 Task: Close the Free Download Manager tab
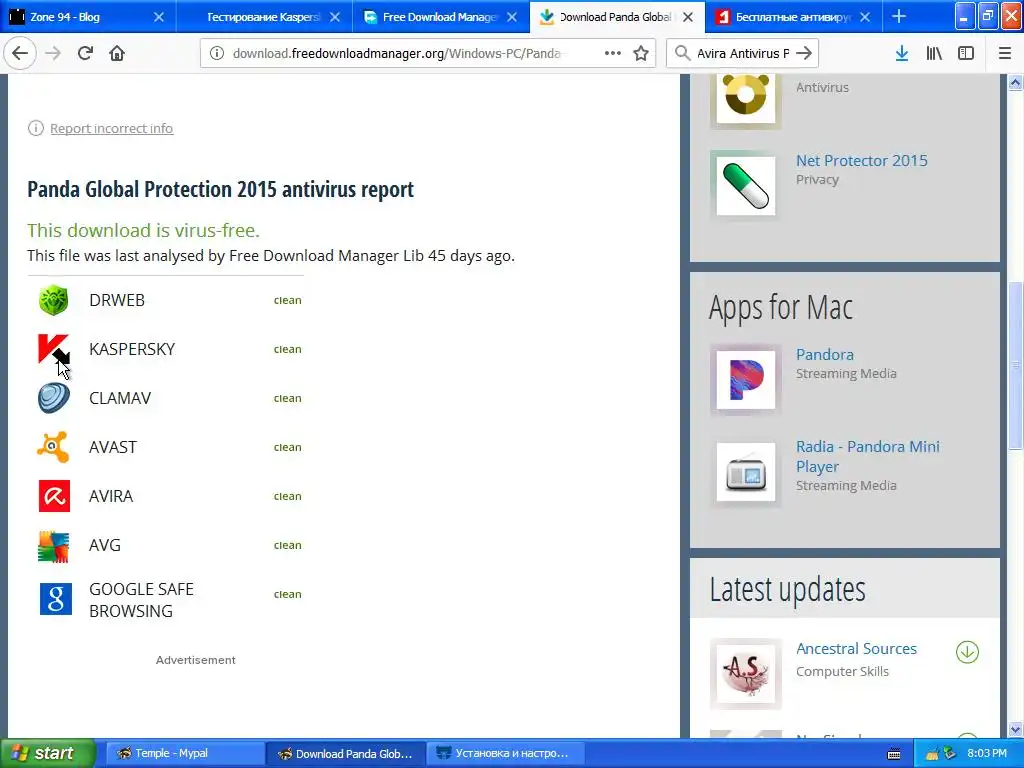coord(512,17)
